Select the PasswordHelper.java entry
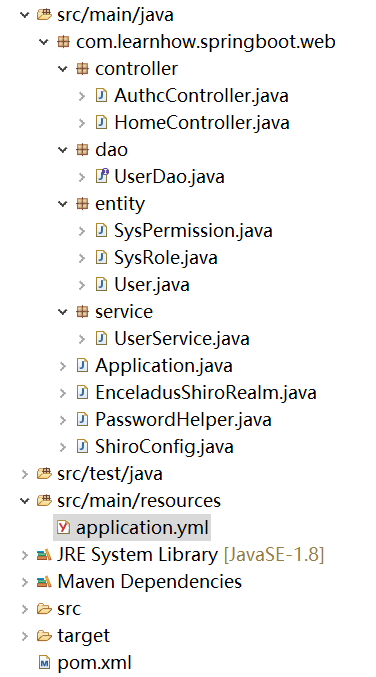Image resolution: width=376 pixels, height=677 pixels. (183, 419)
